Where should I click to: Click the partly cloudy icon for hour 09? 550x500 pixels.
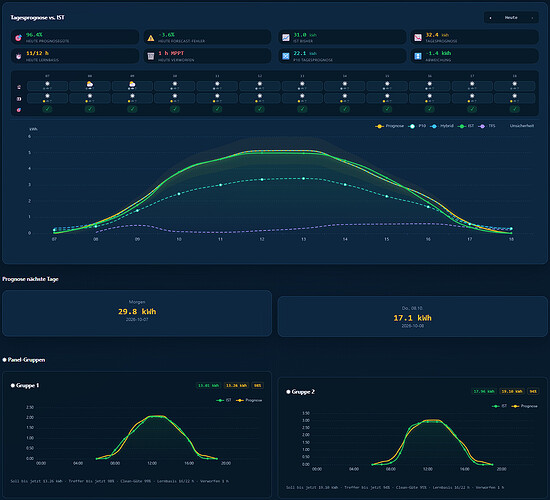coord(132,84)
